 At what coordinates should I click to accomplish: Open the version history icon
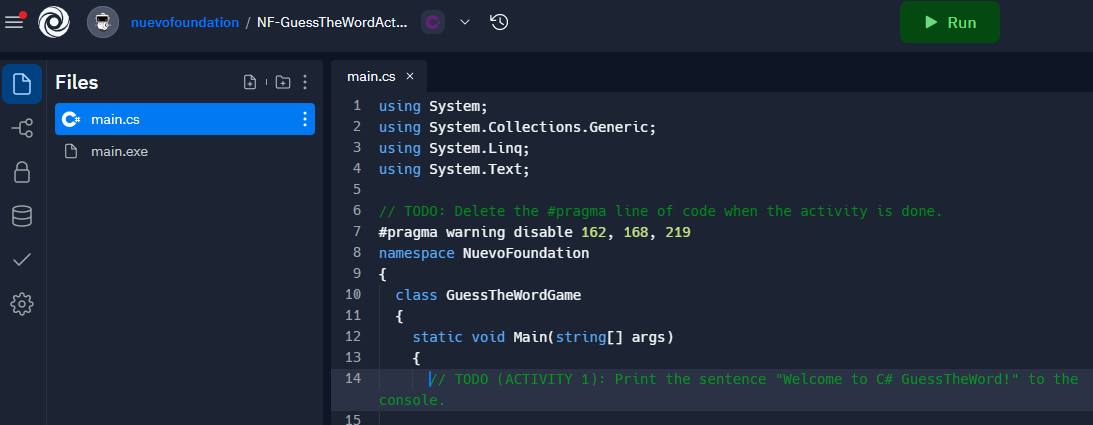coord(499,22)
